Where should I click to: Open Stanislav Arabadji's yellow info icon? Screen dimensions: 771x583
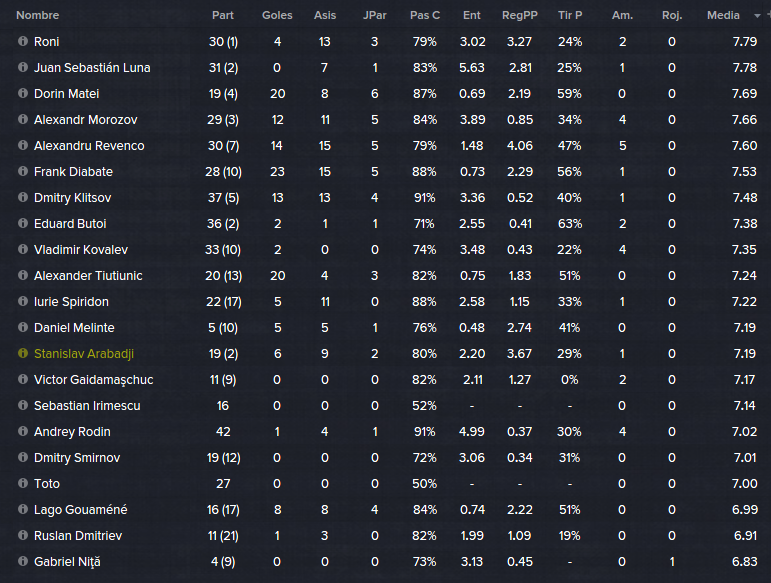[23, 353]
